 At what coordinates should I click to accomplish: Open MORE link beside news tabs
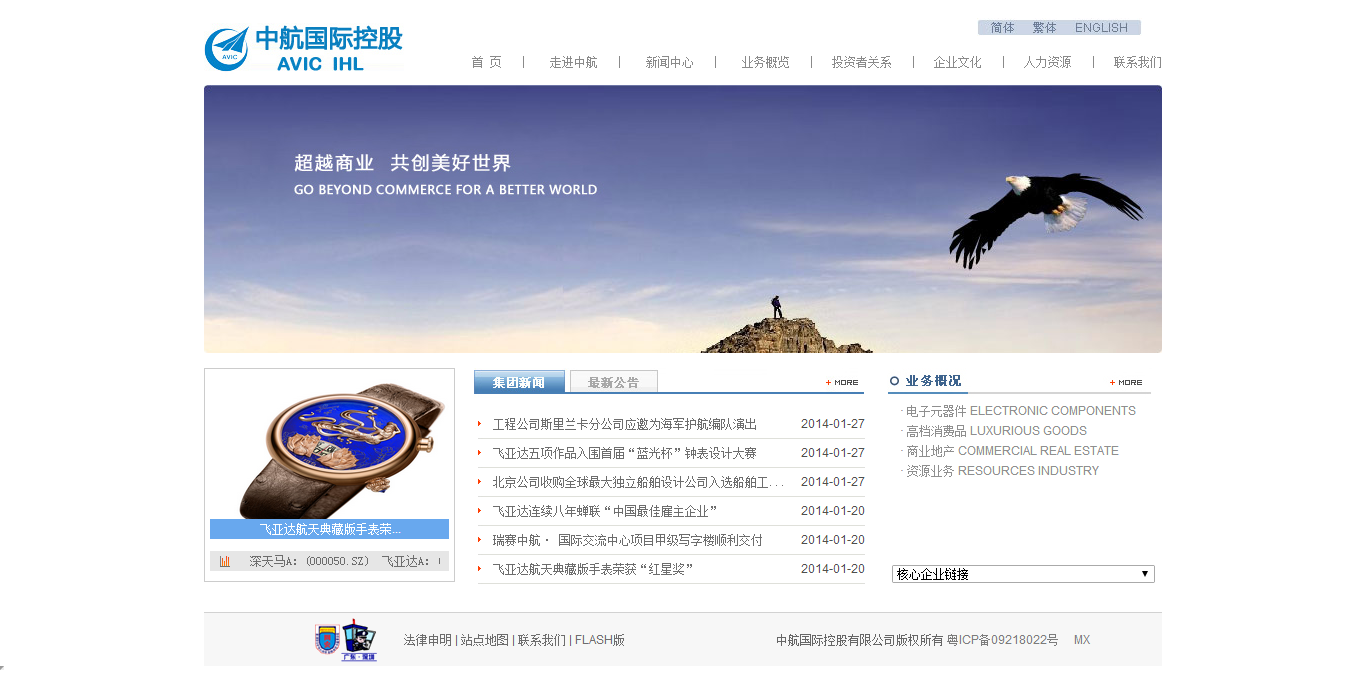point(842,382)
